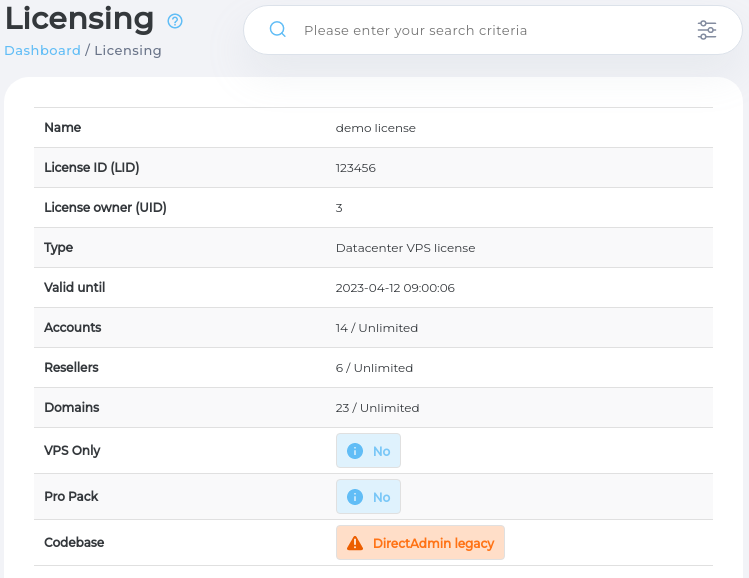Click the DirectAdmin legacy badge text
The height and width of the screenshot is (578, 749).
coord(433,543)
